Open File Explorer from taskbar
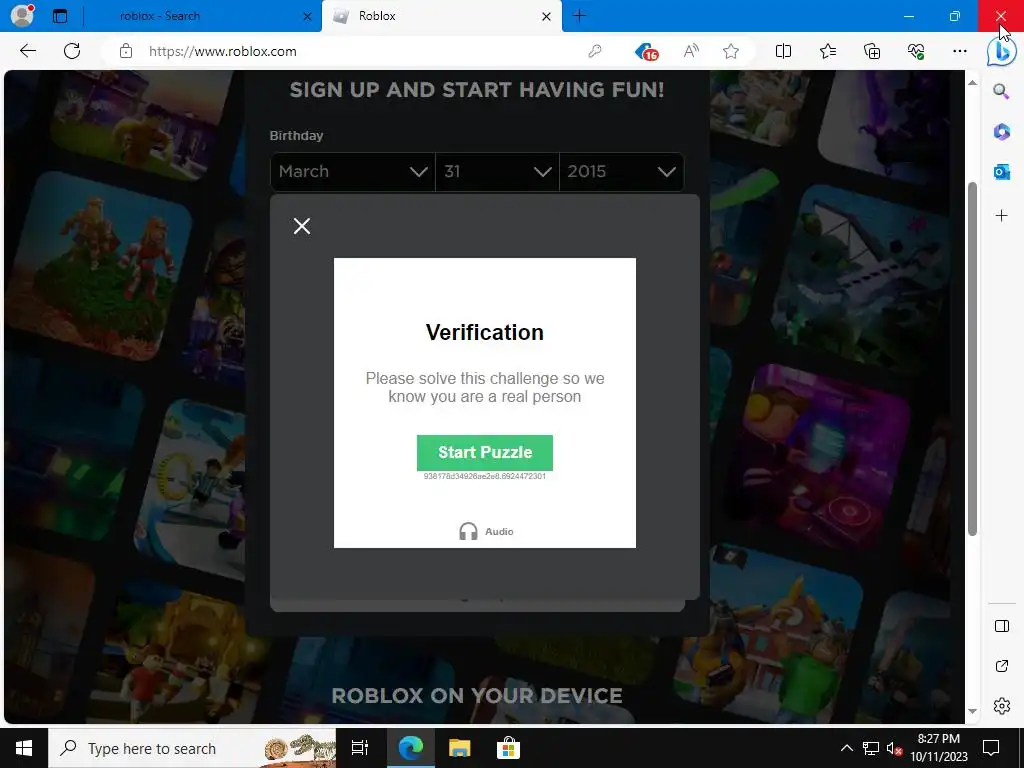Viewport: 1024px width, 768px height. 460,748
